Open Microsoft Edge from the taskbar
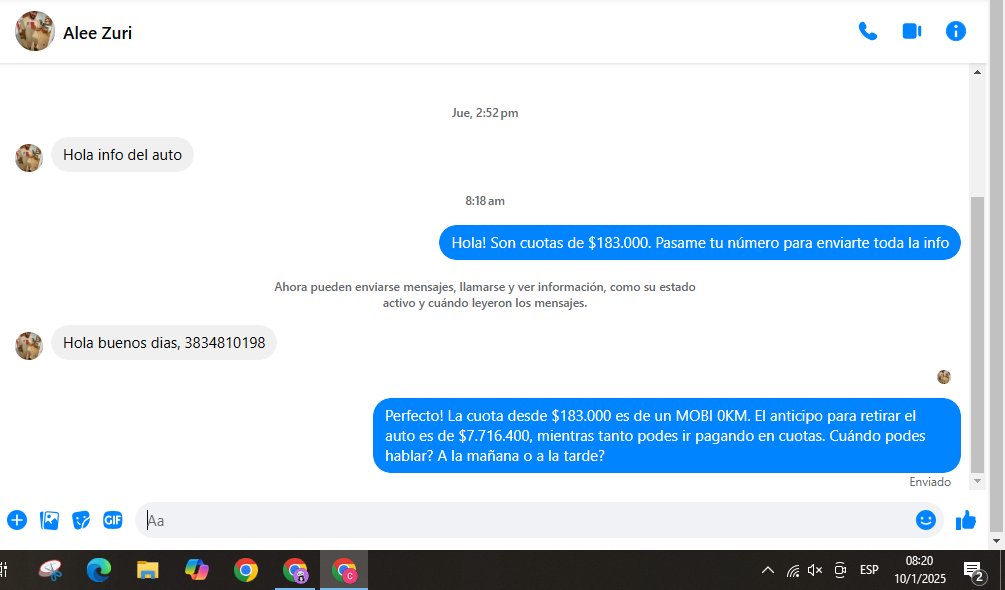 [99, 570]
